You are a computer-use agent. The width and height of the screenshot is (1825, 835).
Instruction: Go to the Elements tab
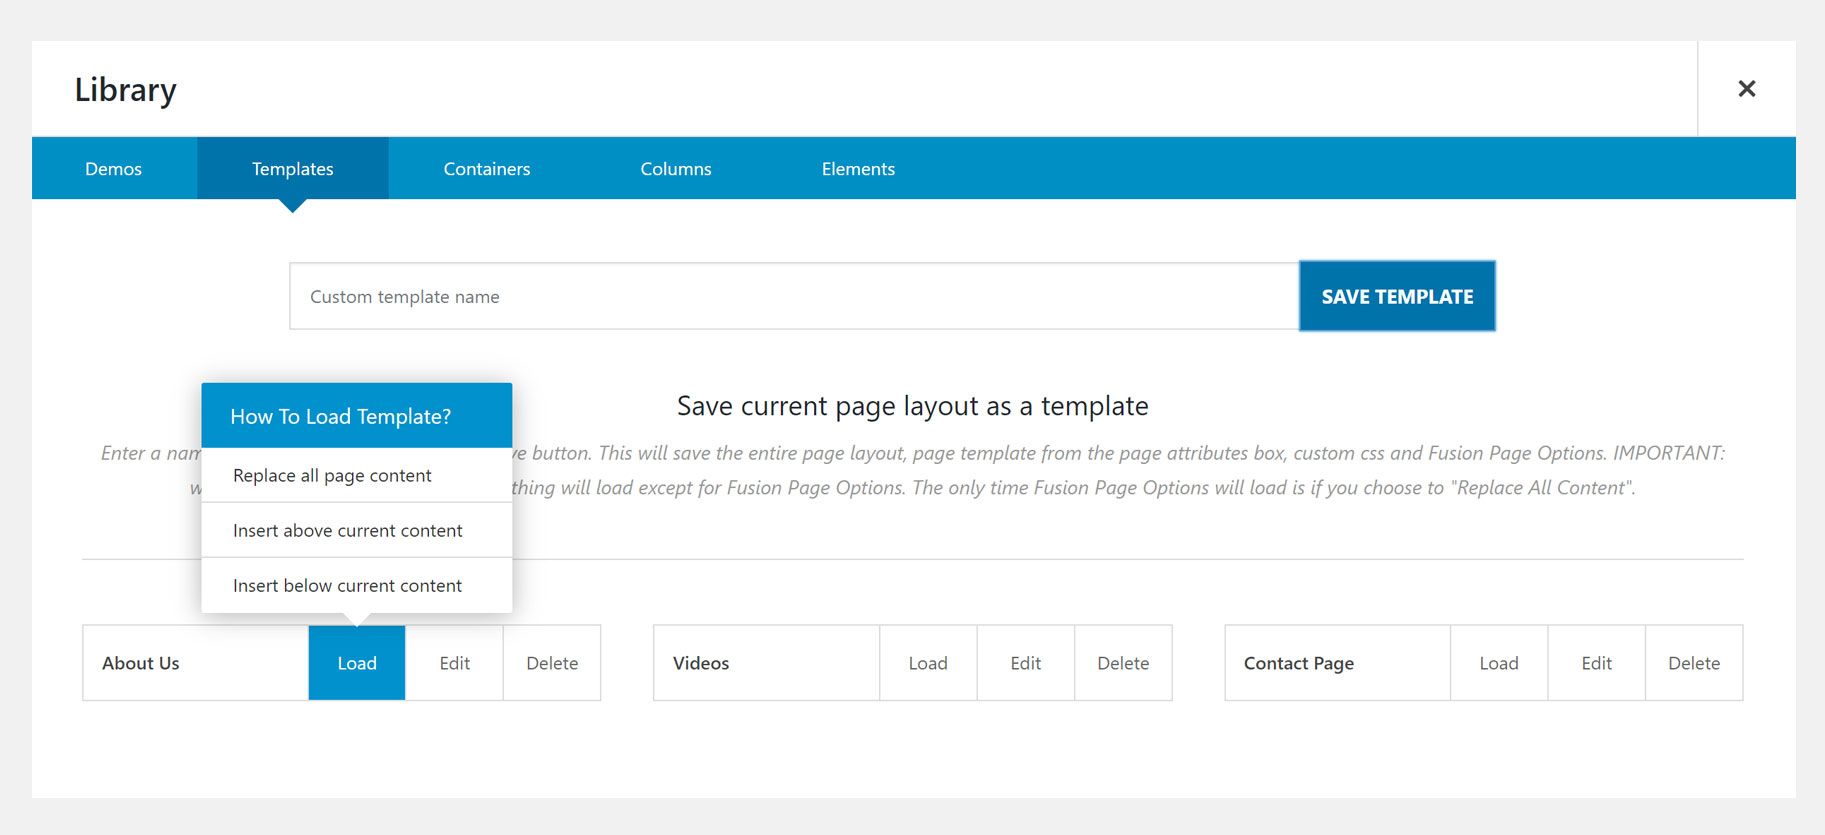coord(858,169)
